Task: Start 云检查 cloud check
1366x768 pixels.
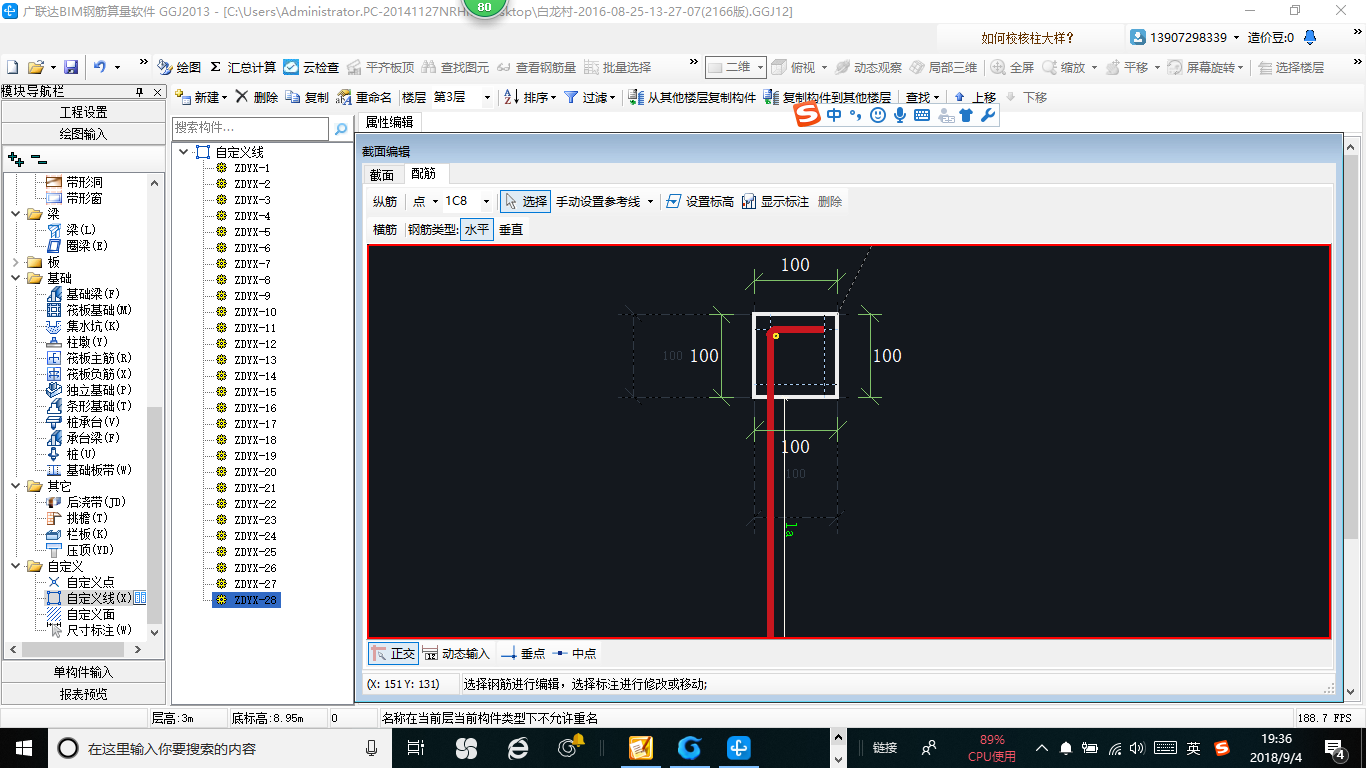Action: tap(311, 67)
